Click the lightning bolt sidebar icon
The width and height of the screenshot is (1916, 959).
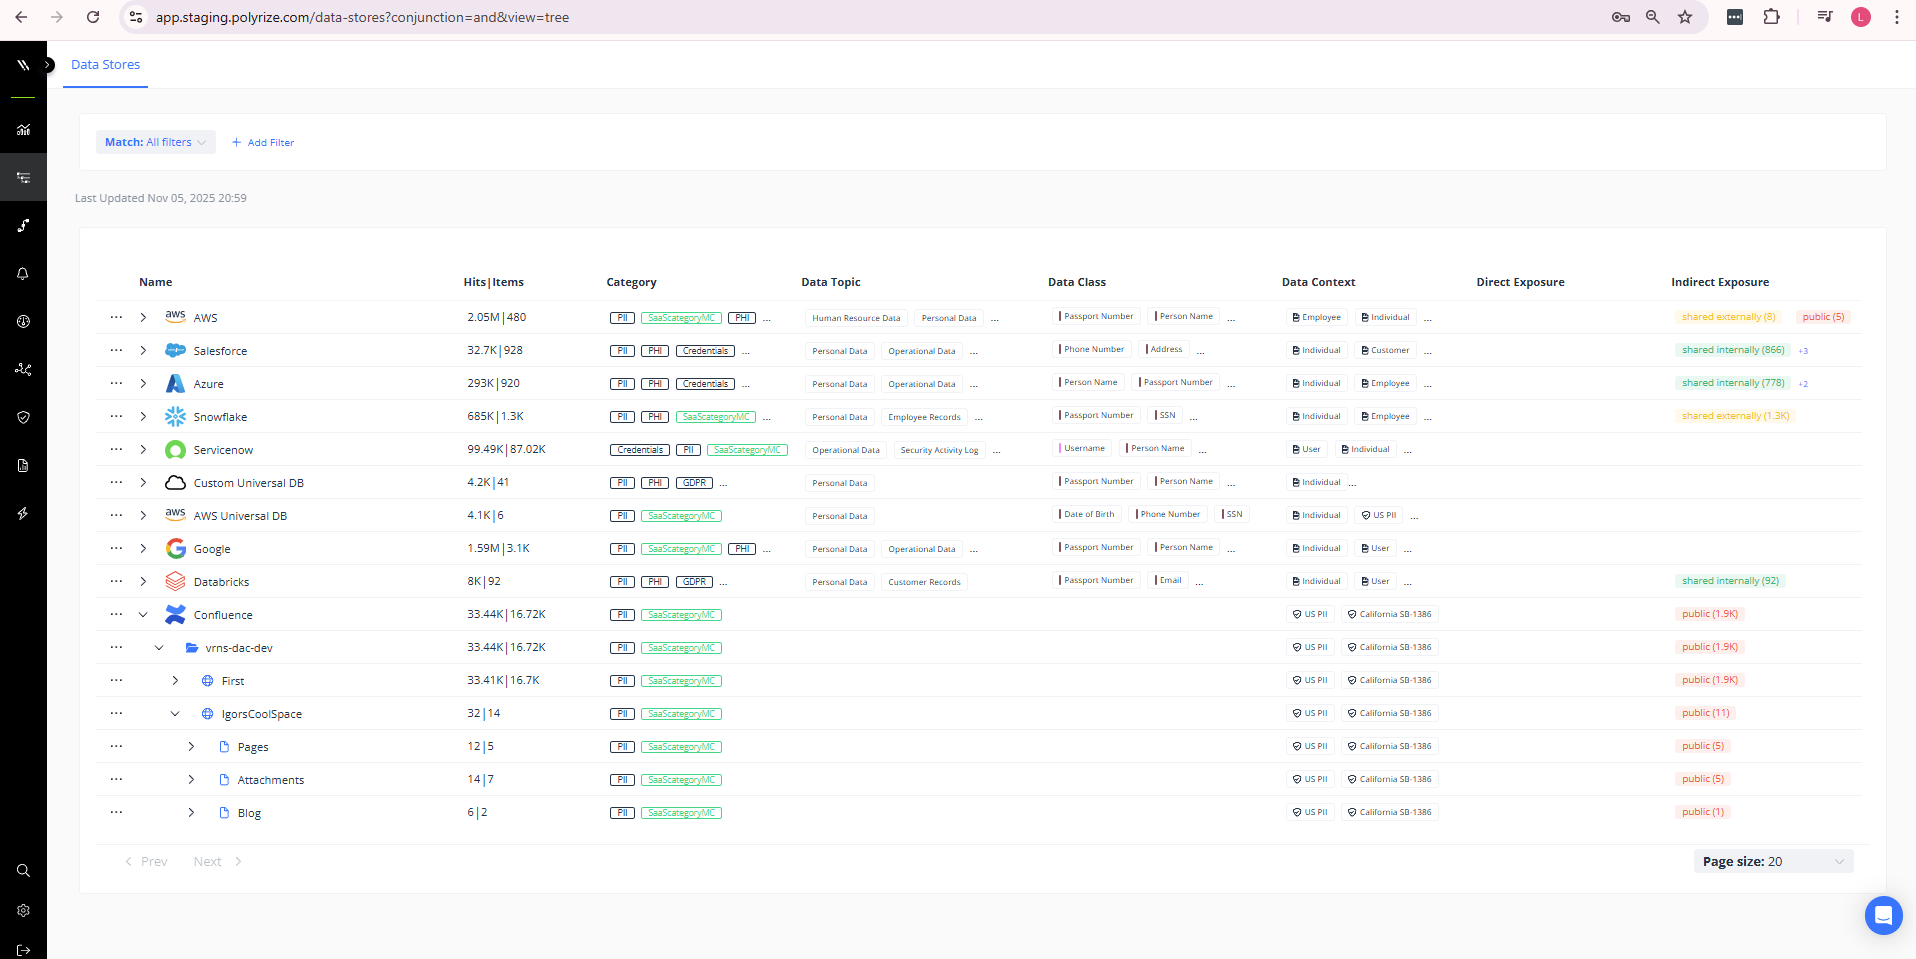23,514
